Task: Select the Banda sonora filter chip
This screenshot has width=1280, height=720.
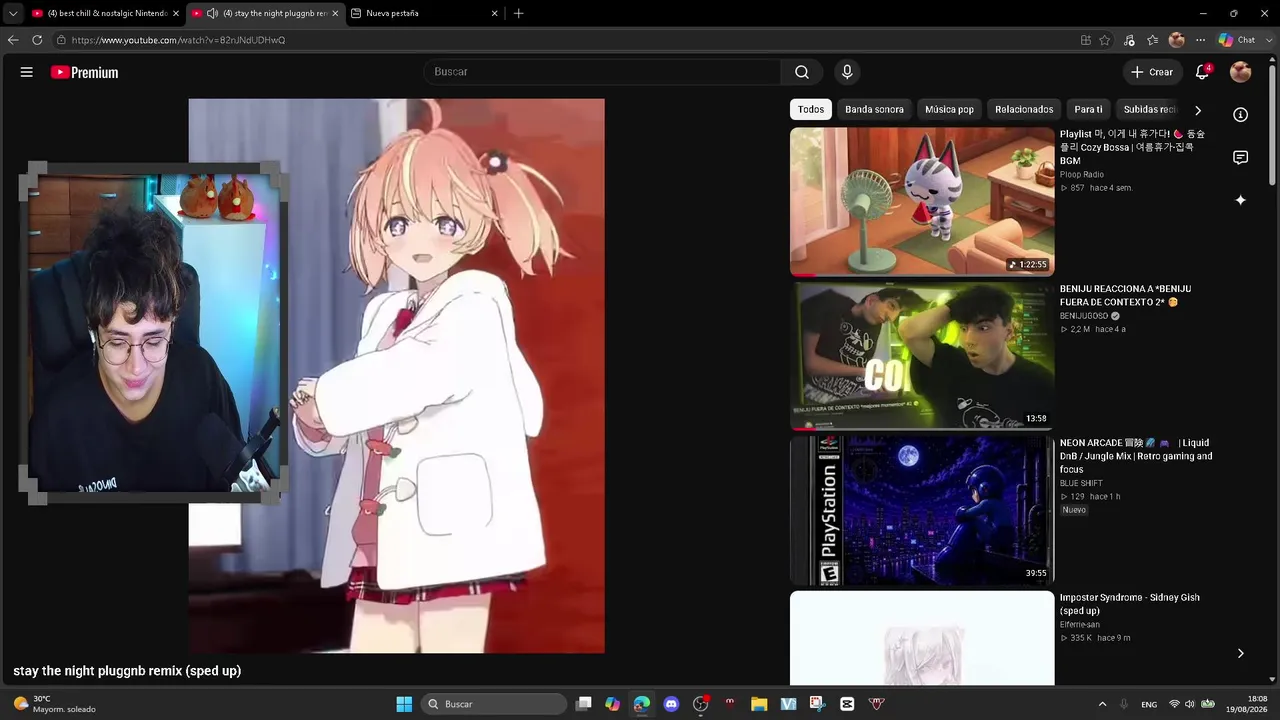Action: (x=874, y=109)
